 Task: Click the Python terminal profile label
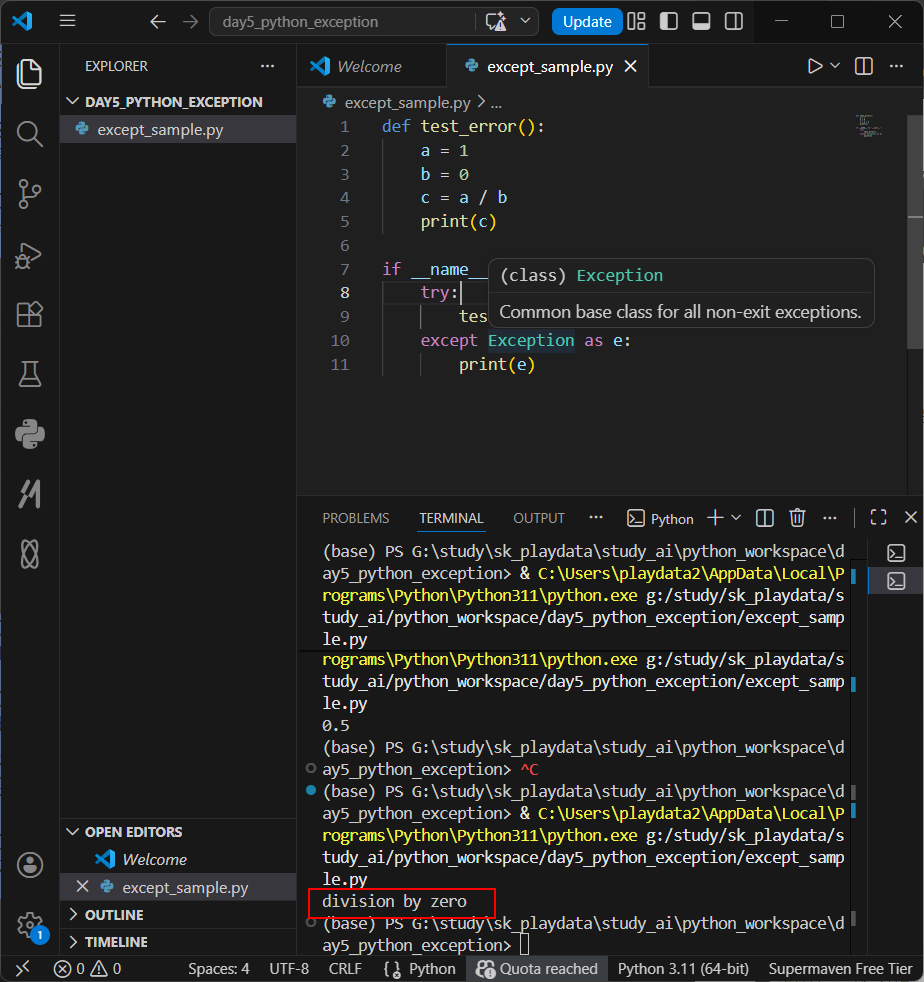click(x=660, y=519)
